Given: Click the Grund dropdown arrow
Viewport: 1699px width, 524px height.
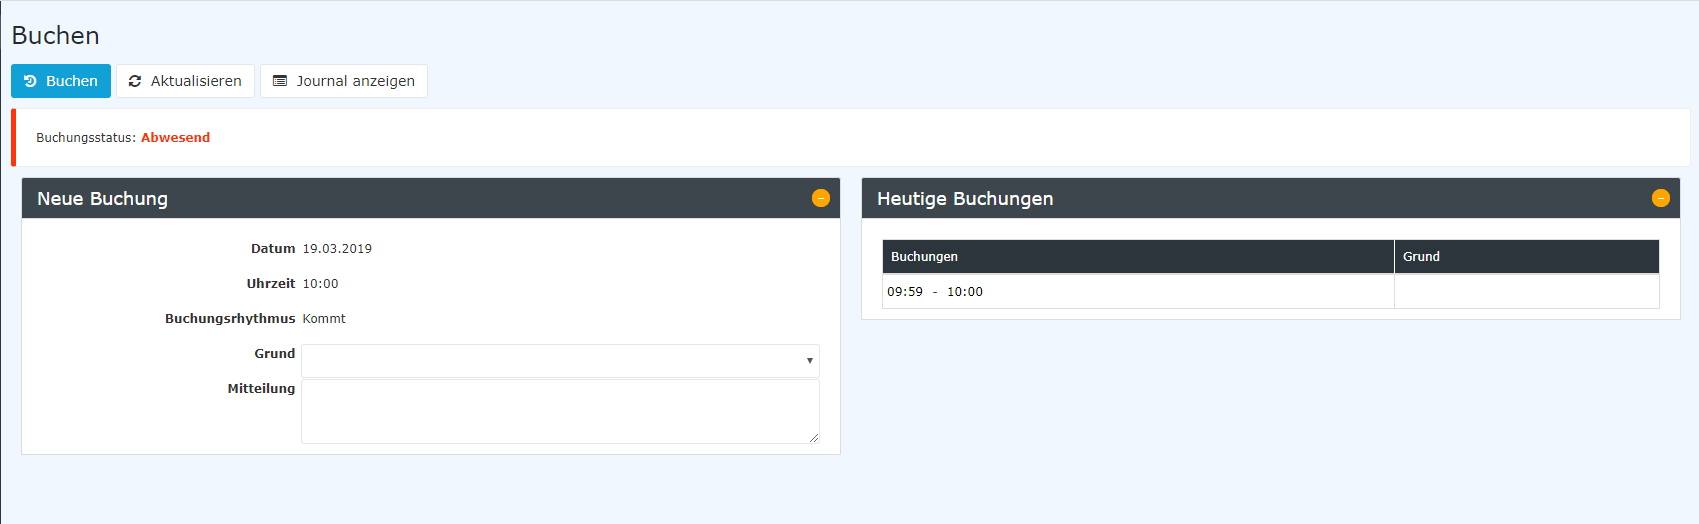Looking at the screenshot, I should [809, 360].
